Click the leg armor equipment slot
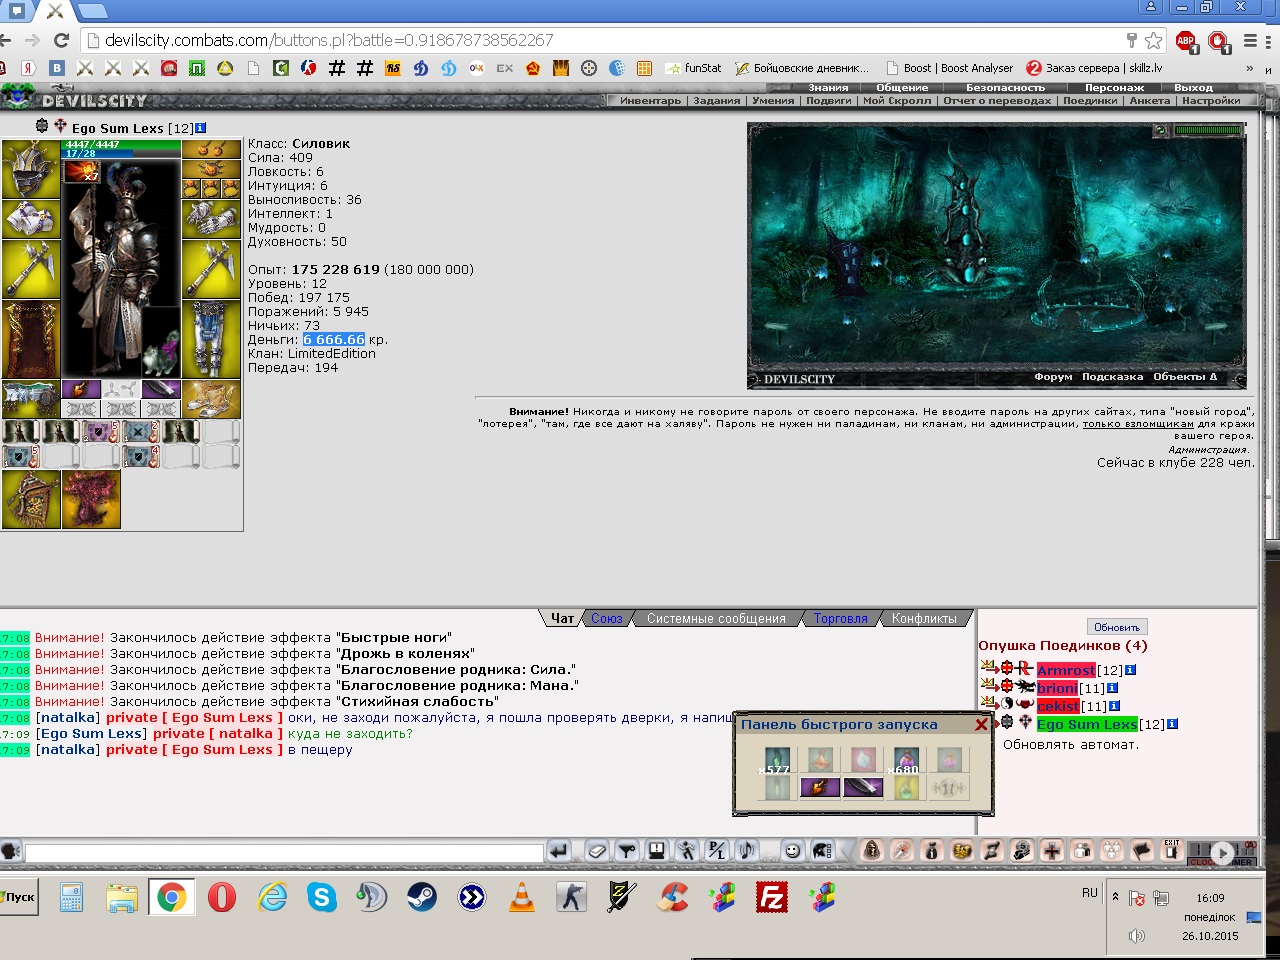The width and height of the screenshot is (1280, 960). point(211,339)
